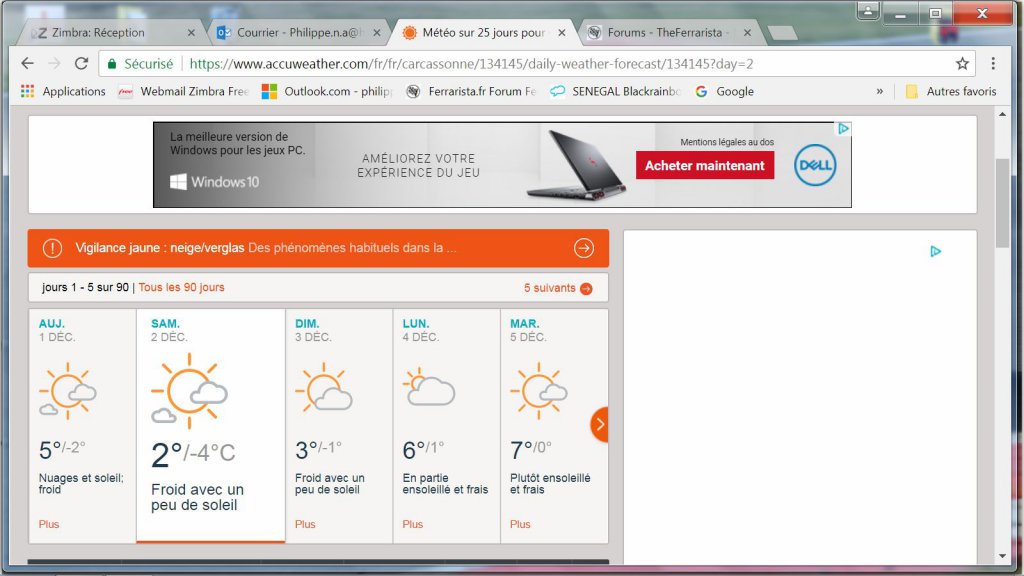This screenshot has width=1024, height=576.
Task: Open the Applications shortcut in bookmarks bar
Action: (63, 91)
